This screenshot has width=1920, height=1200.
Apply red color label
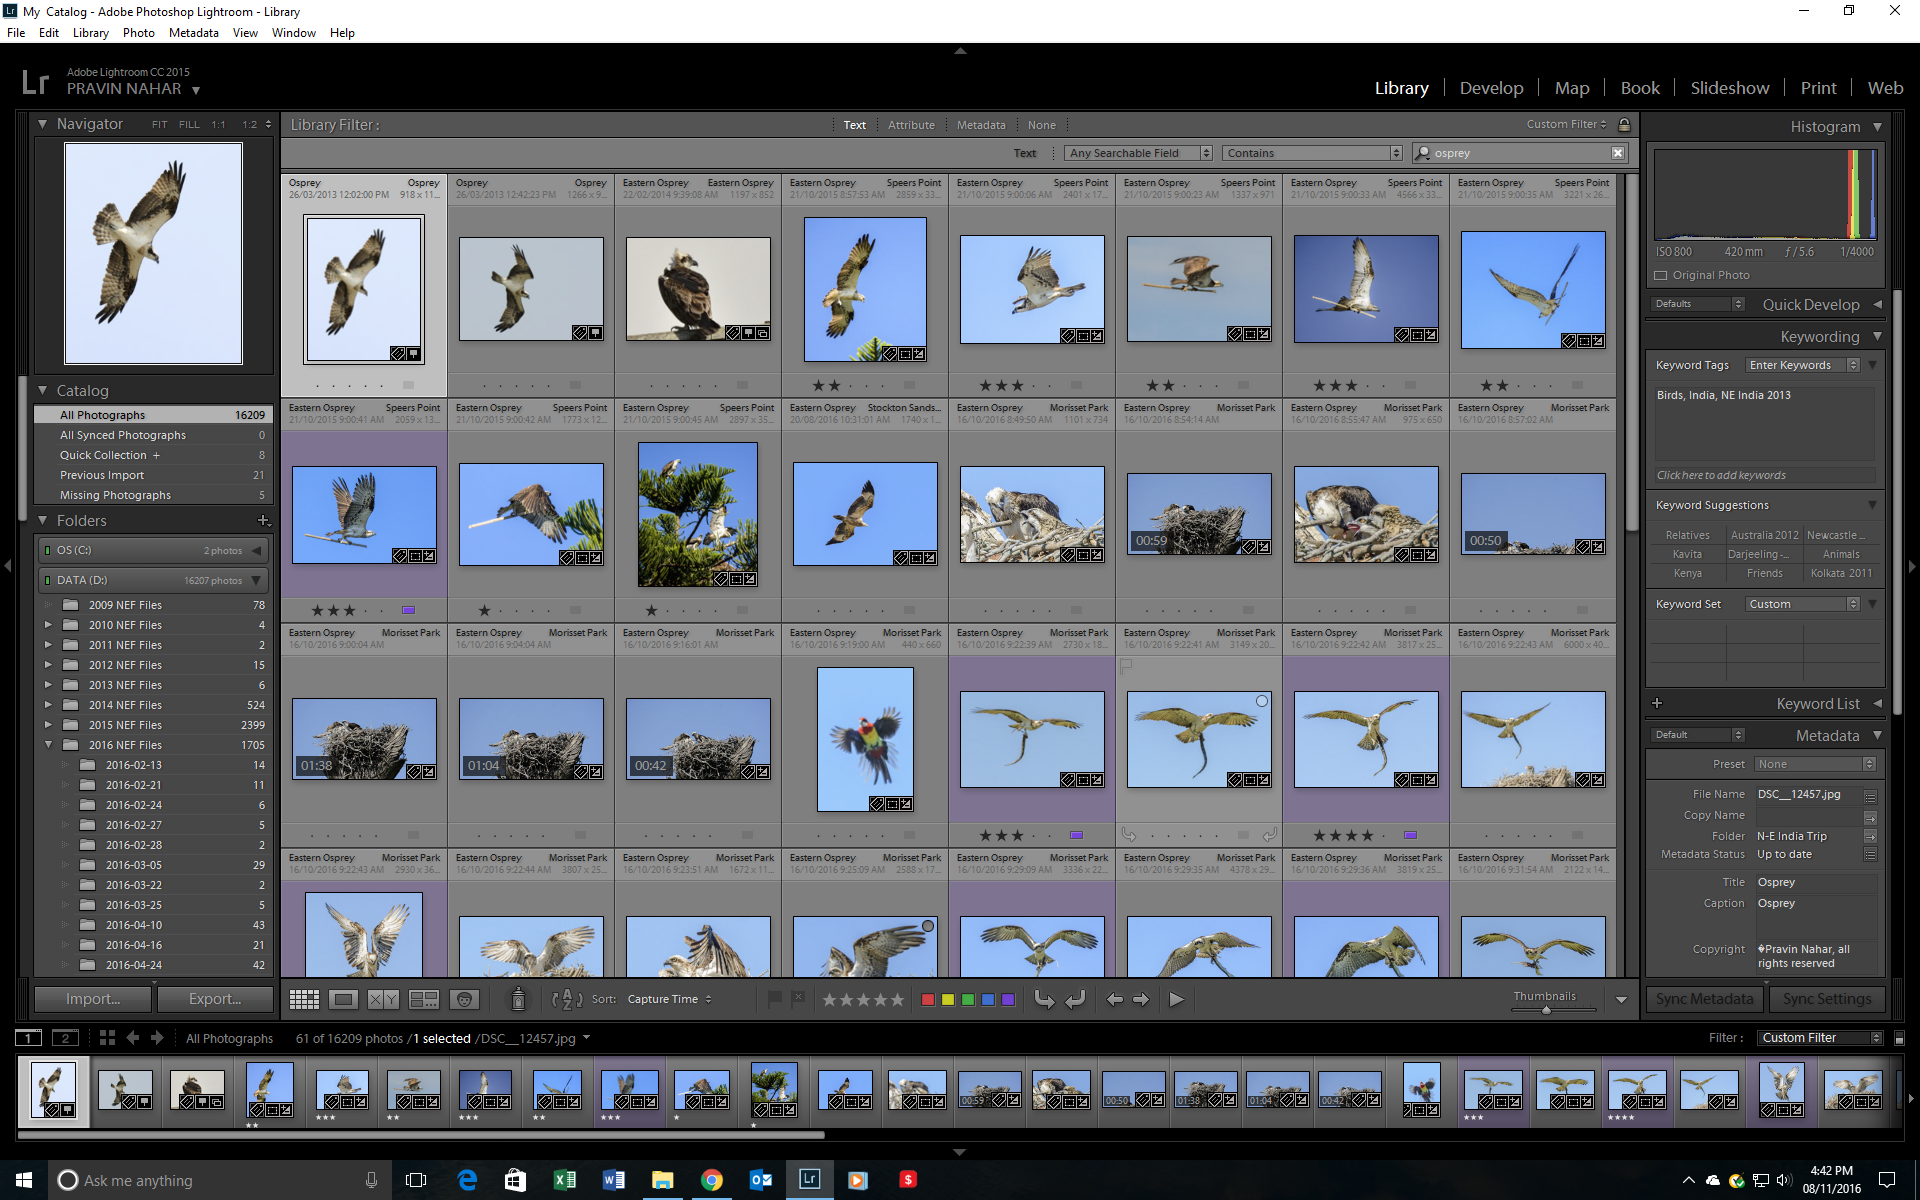pos(928,999)
